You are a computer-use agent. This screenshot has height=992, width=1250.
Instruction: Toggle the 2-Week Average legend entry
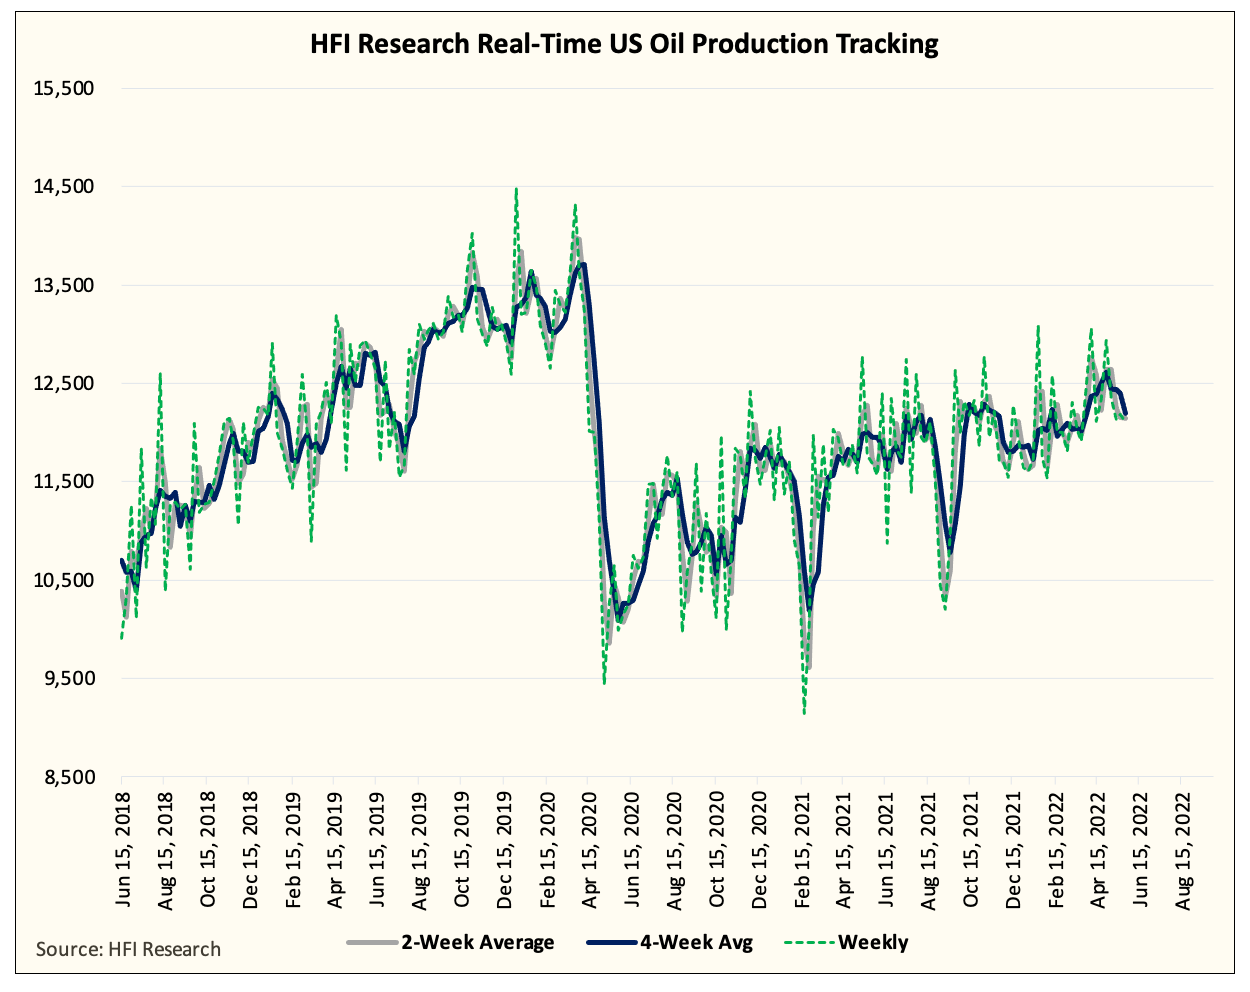point(480,941)
